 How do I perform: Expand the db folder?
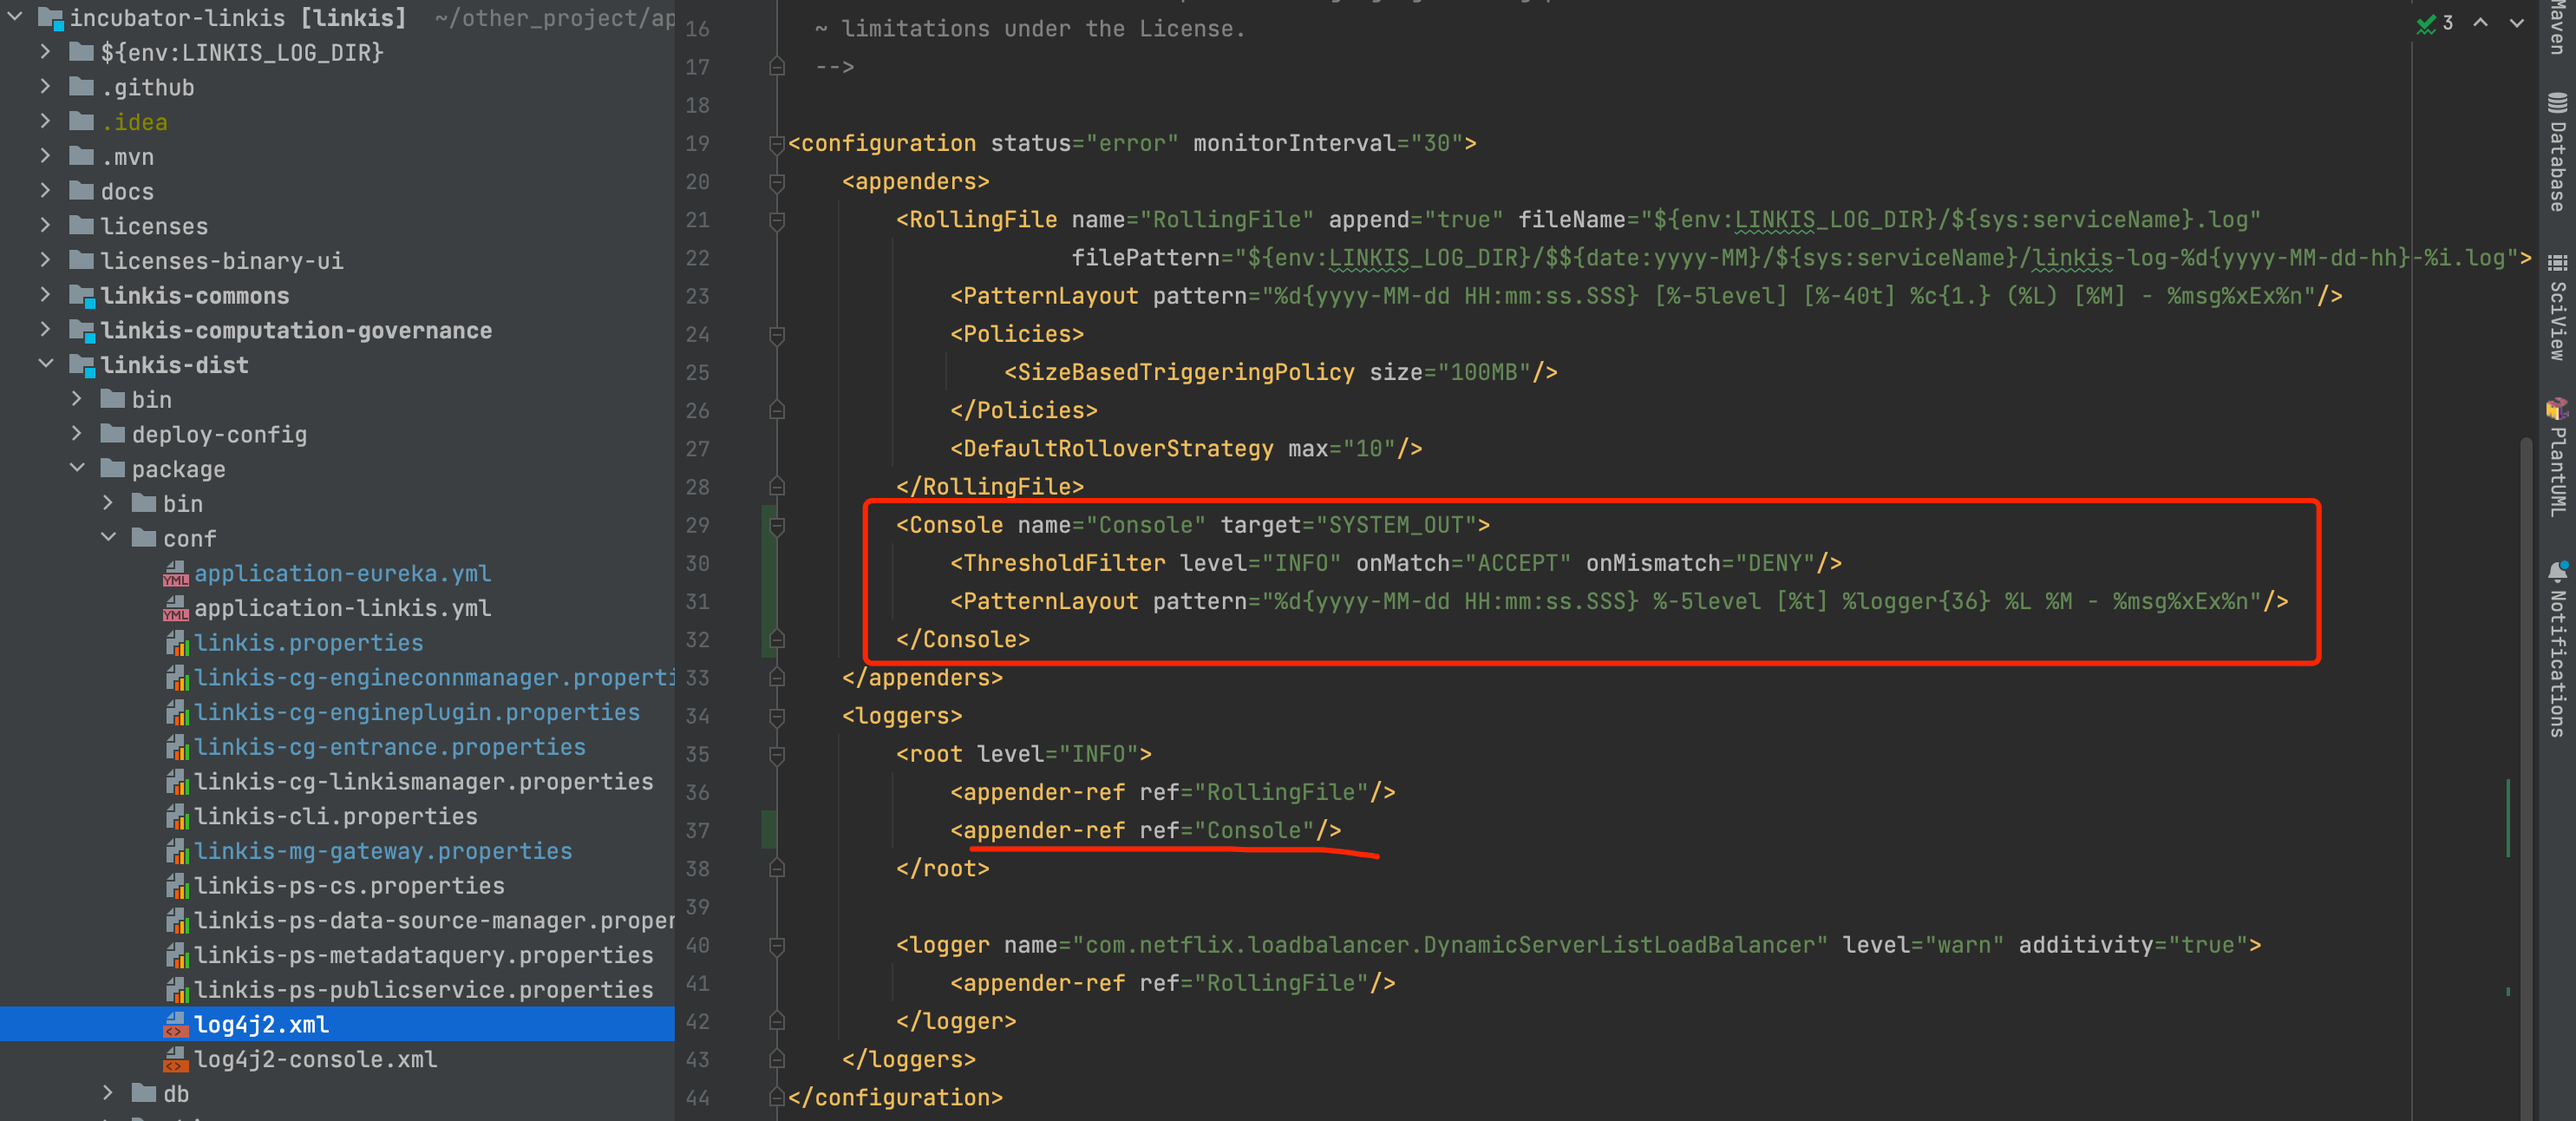(108, 1093)
